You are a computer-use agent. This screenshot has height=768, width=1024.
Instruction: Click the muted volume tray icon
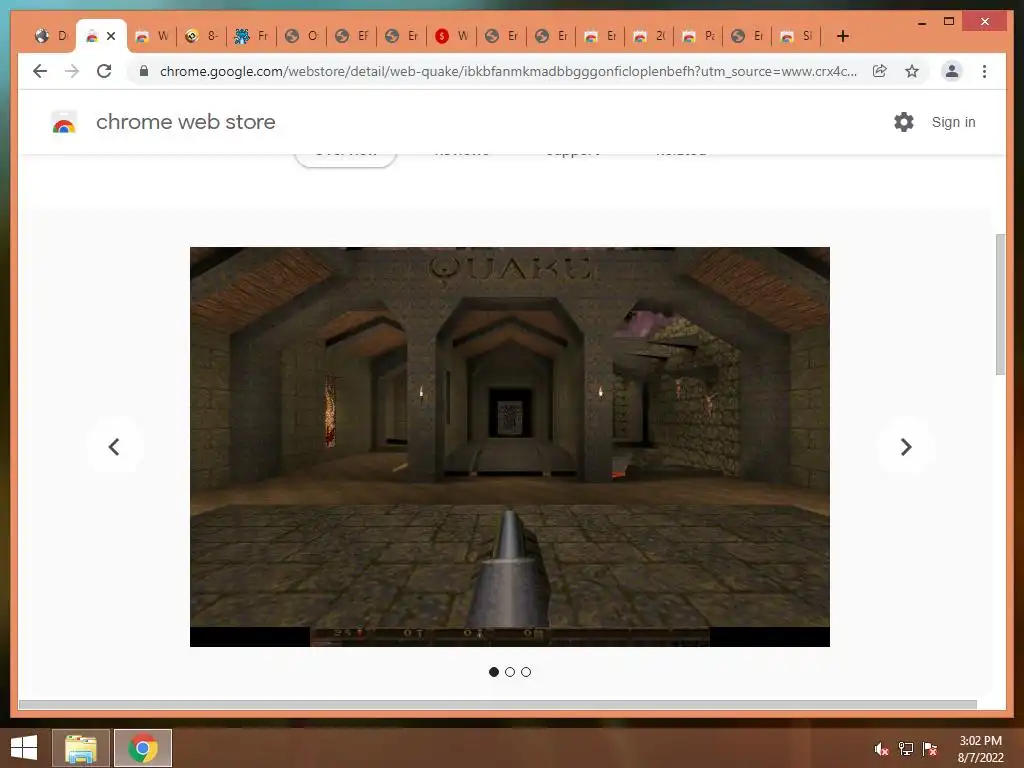(x=881, y=749)
